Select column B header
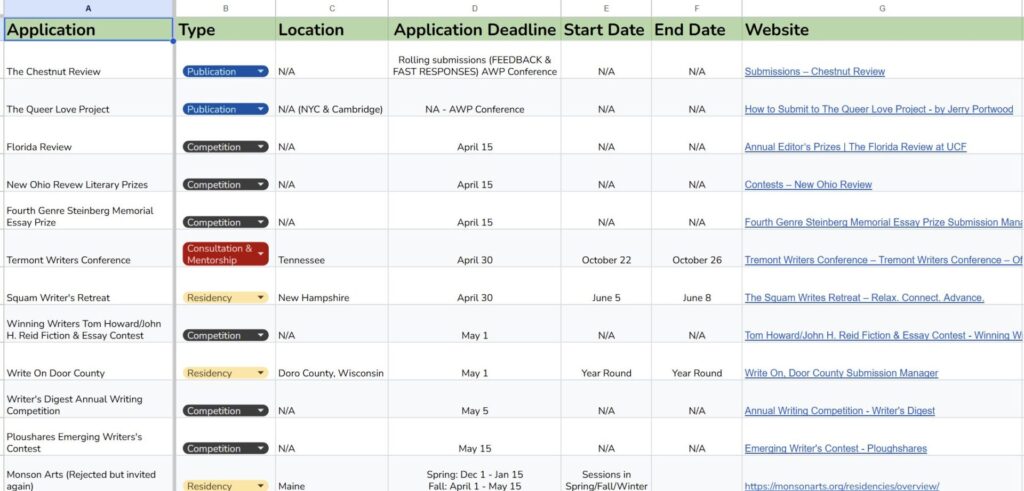The image size is (1024, 491). [x=225, y=8]
